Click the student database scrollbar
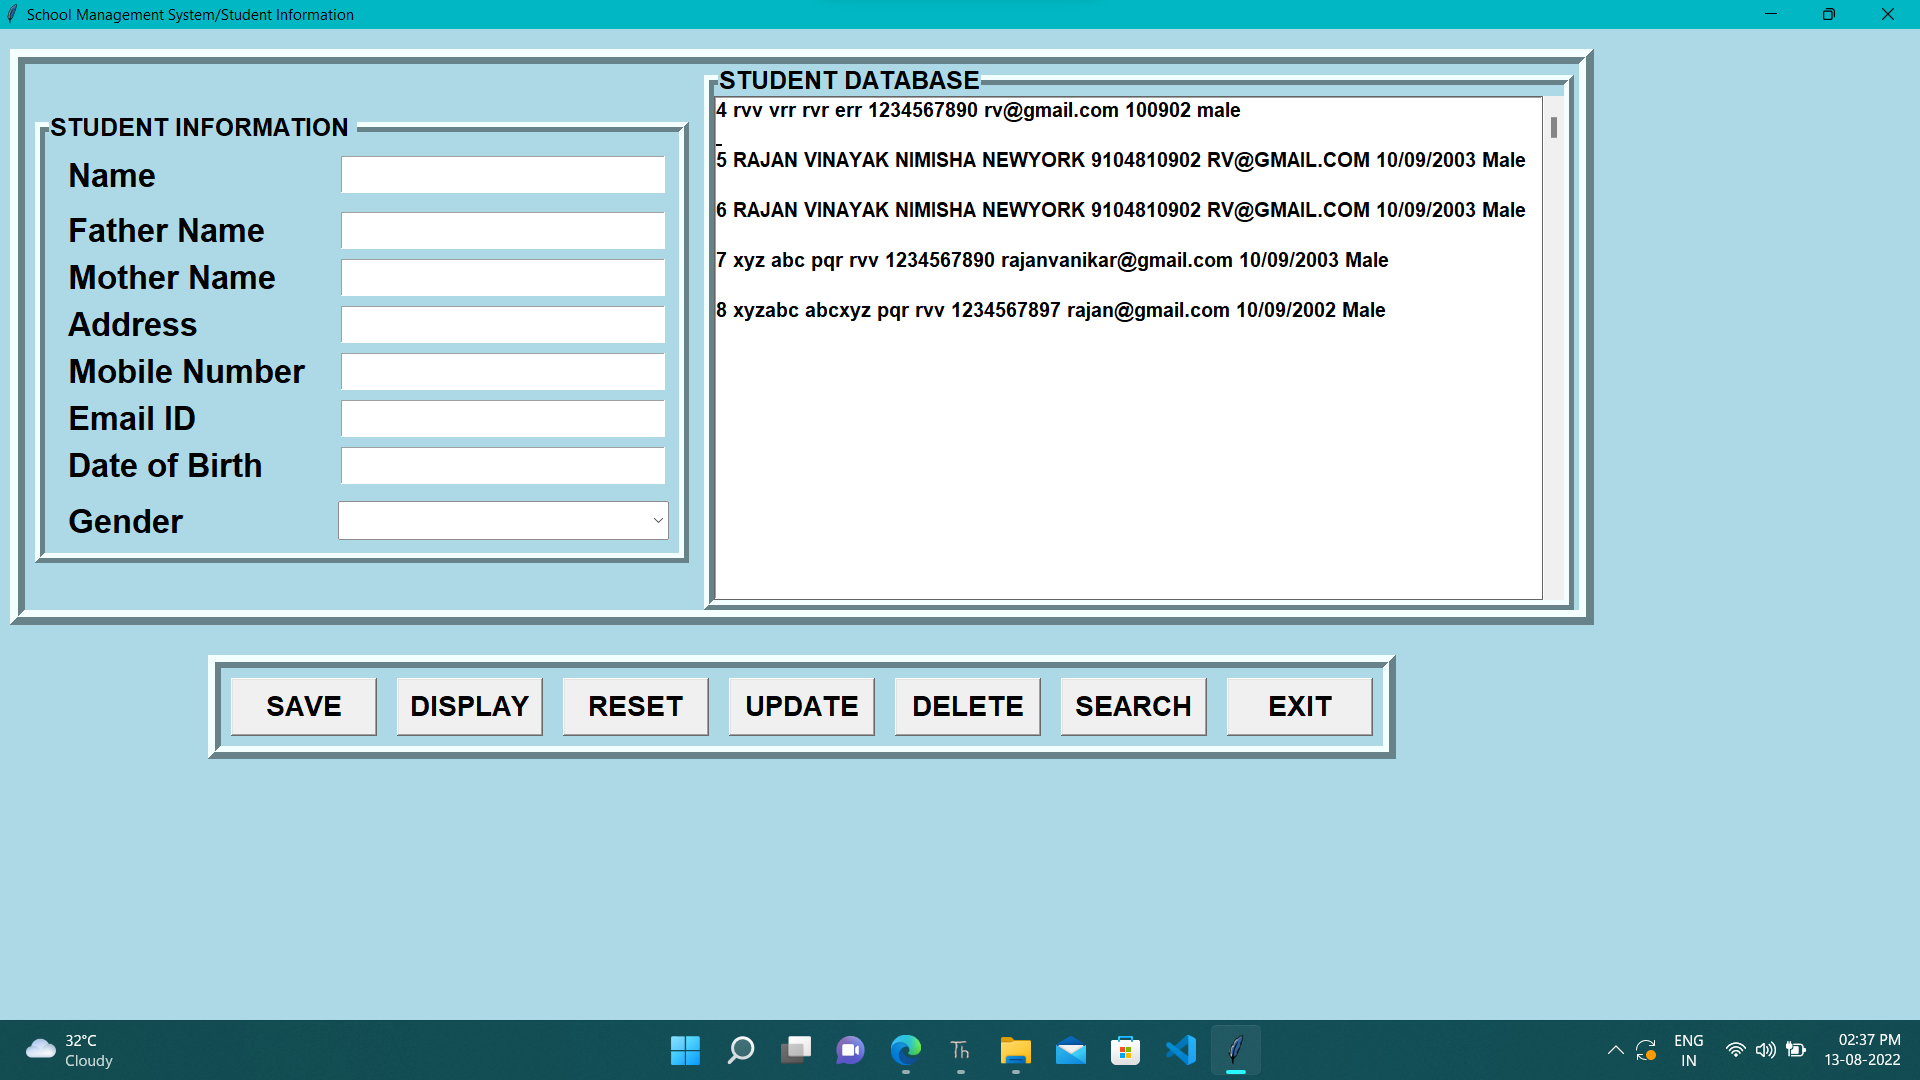 click(1554, 127)
